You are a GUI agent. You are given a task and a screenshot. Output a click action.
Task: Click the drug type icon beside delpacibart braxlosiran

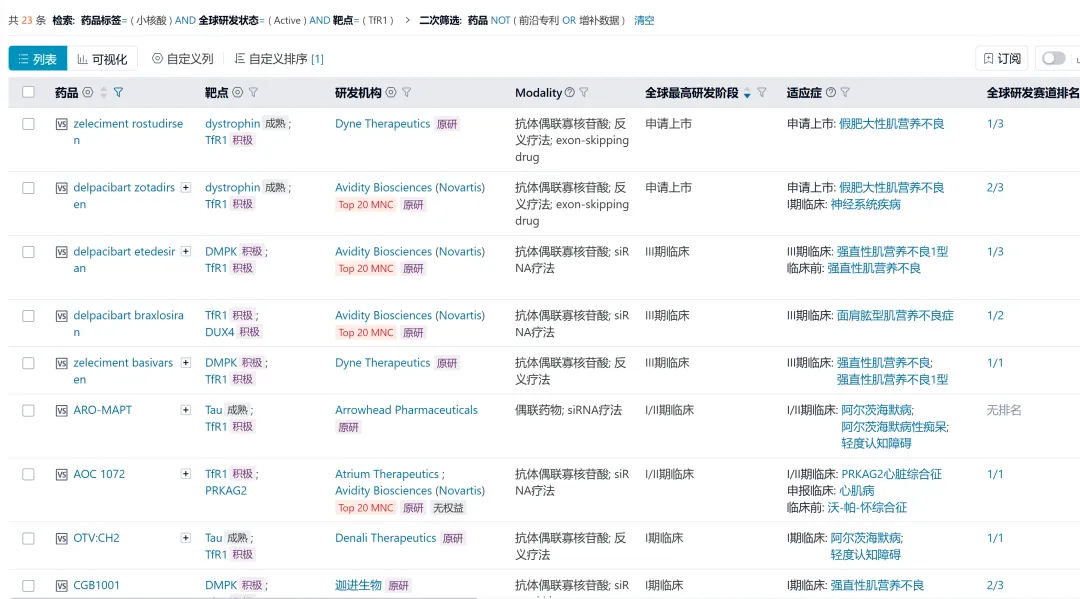pyautogui.click(x=61, y=316)
